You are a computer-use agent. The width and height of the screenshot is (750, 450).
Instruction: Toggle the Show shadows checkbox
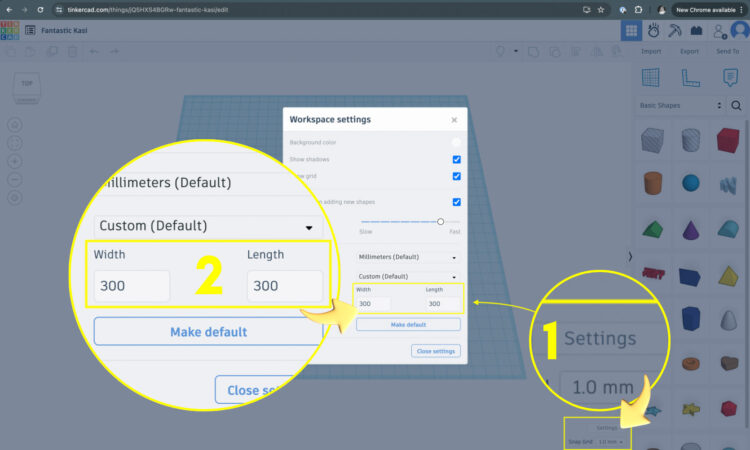pyautogui.click(x=456, y=160)
